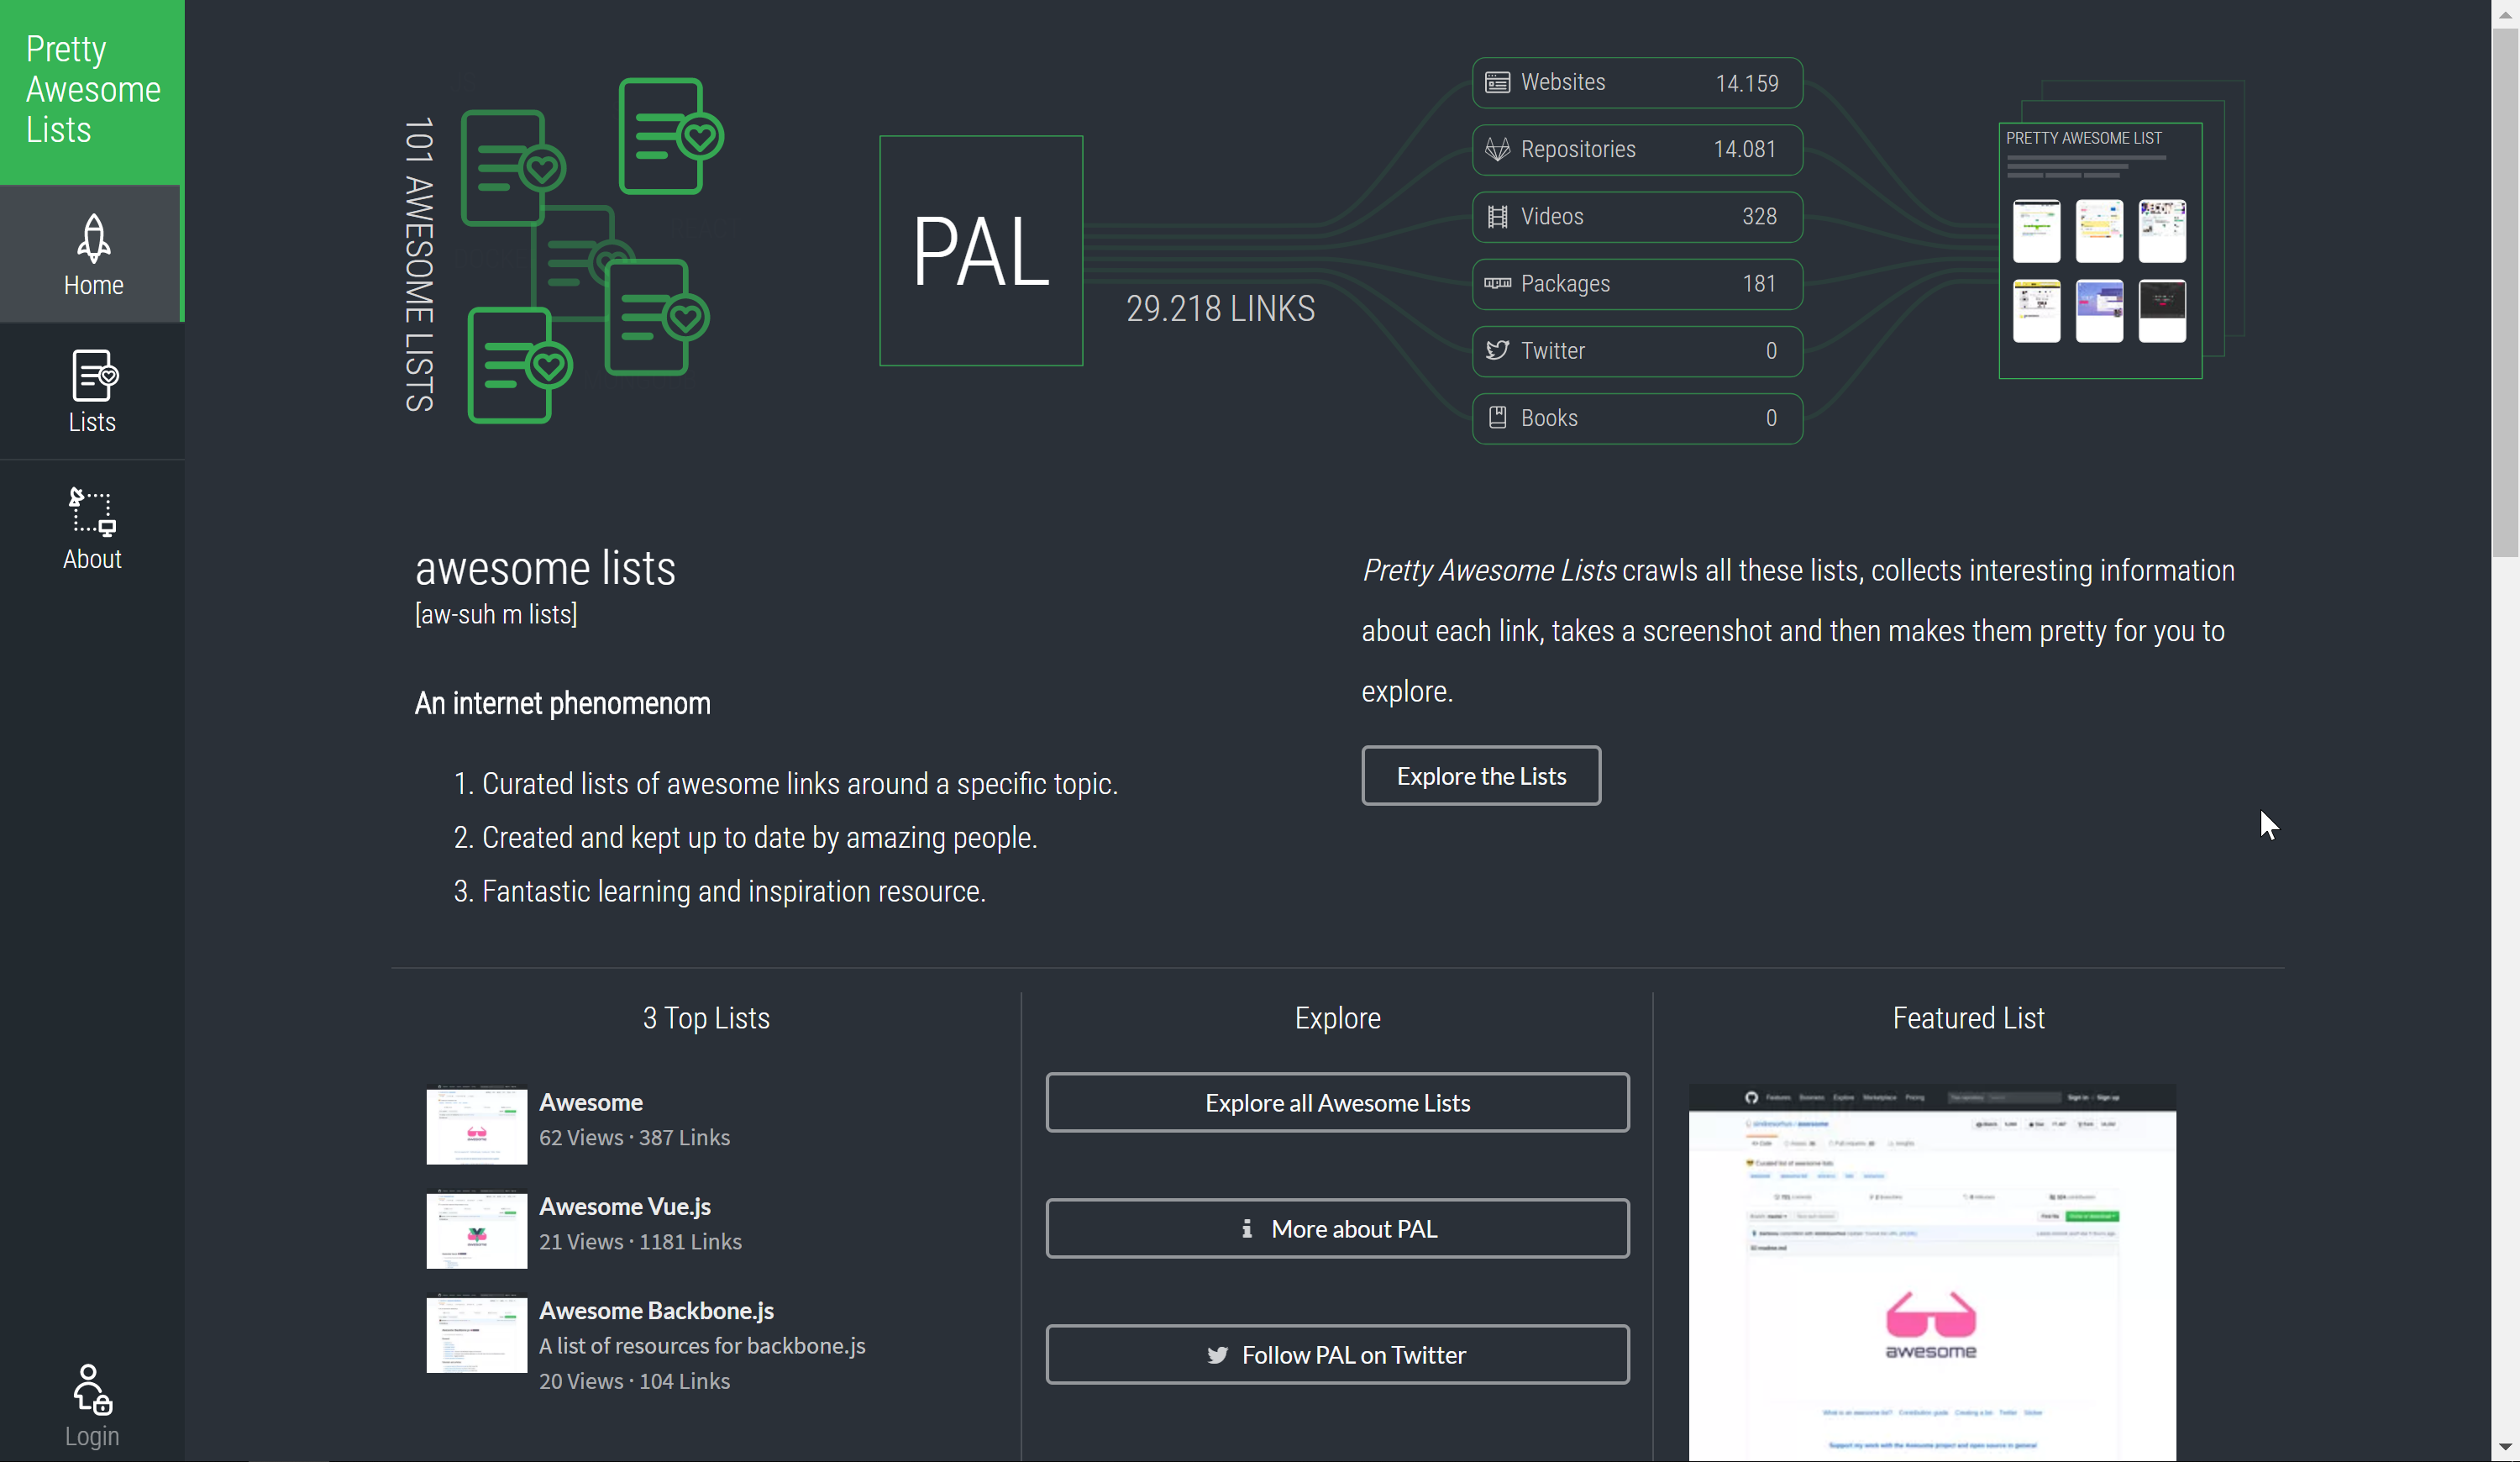Click Follow PAL on Twitter button
The width and height of the screenshot is (2520, 1462).
click(1337, 1355)
